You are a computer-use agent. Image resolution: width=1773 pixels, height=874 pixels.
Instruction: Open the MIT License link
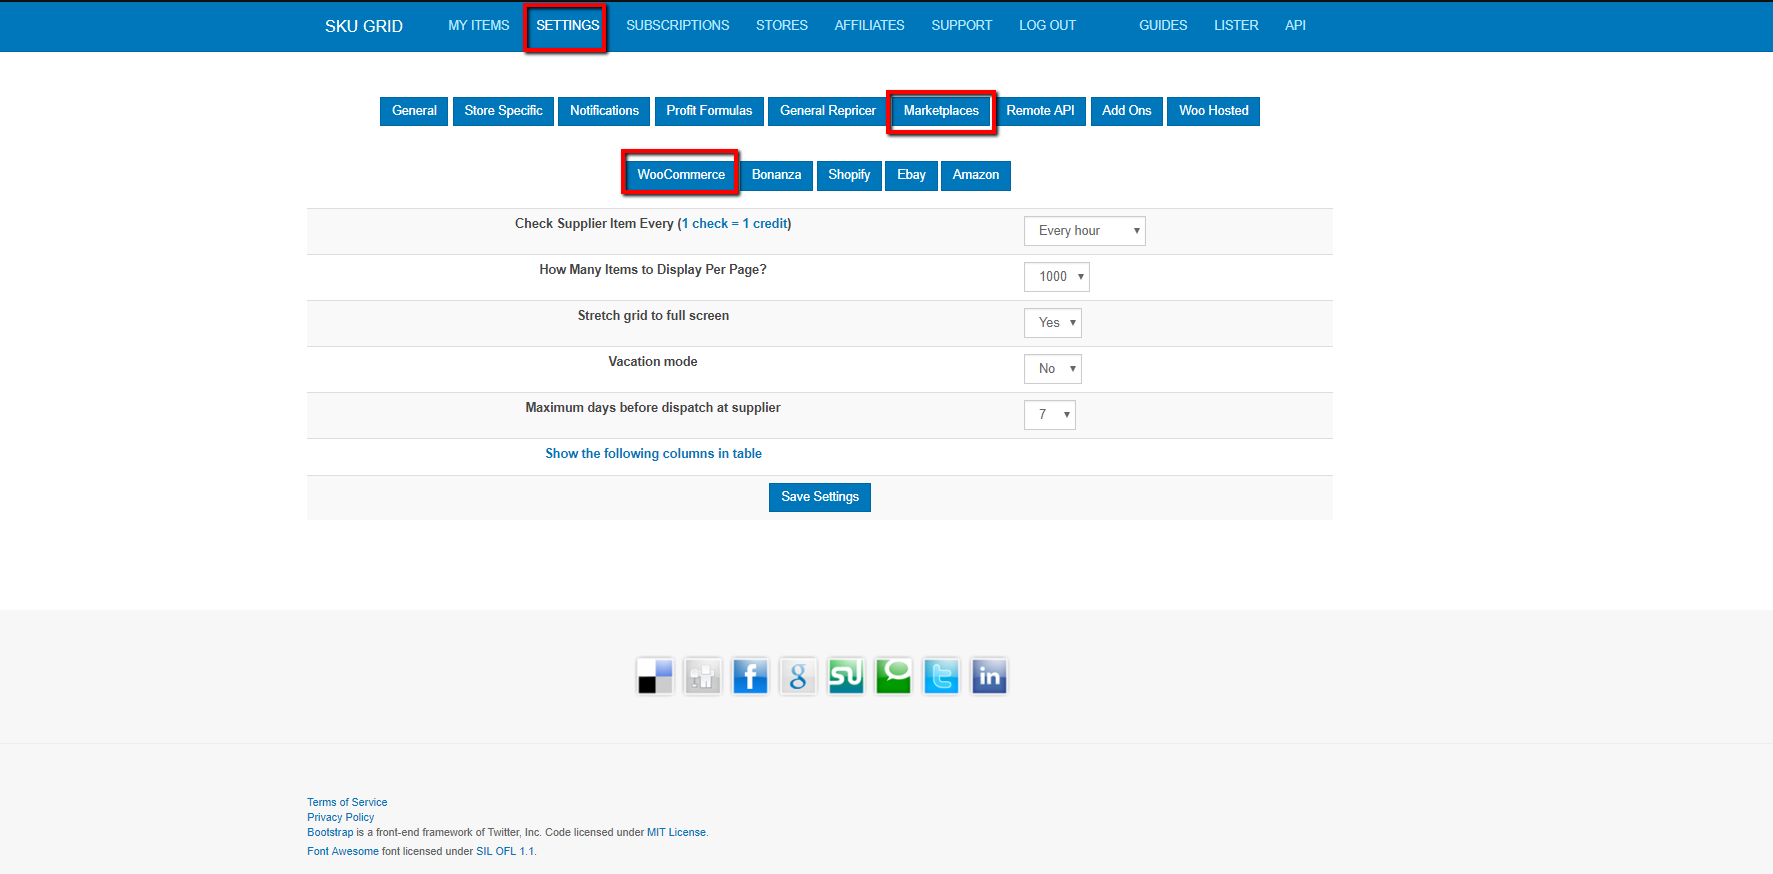[676, 832]
